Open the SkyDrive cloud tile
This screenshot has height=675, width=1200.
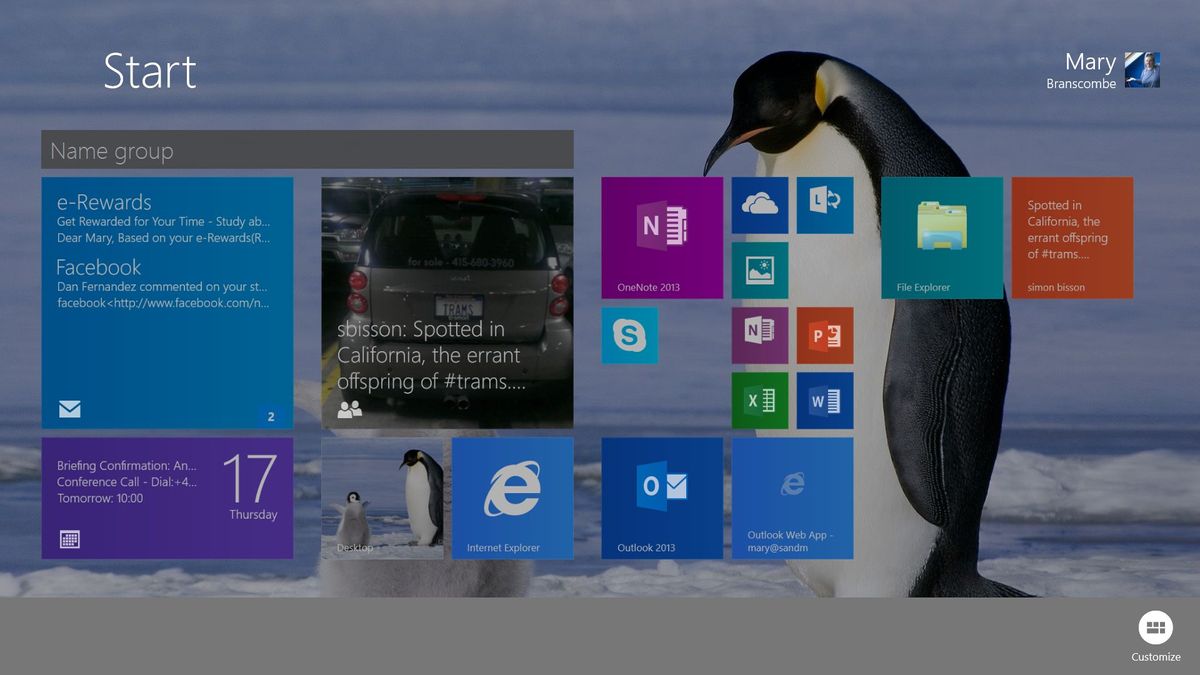coord(760,206)
